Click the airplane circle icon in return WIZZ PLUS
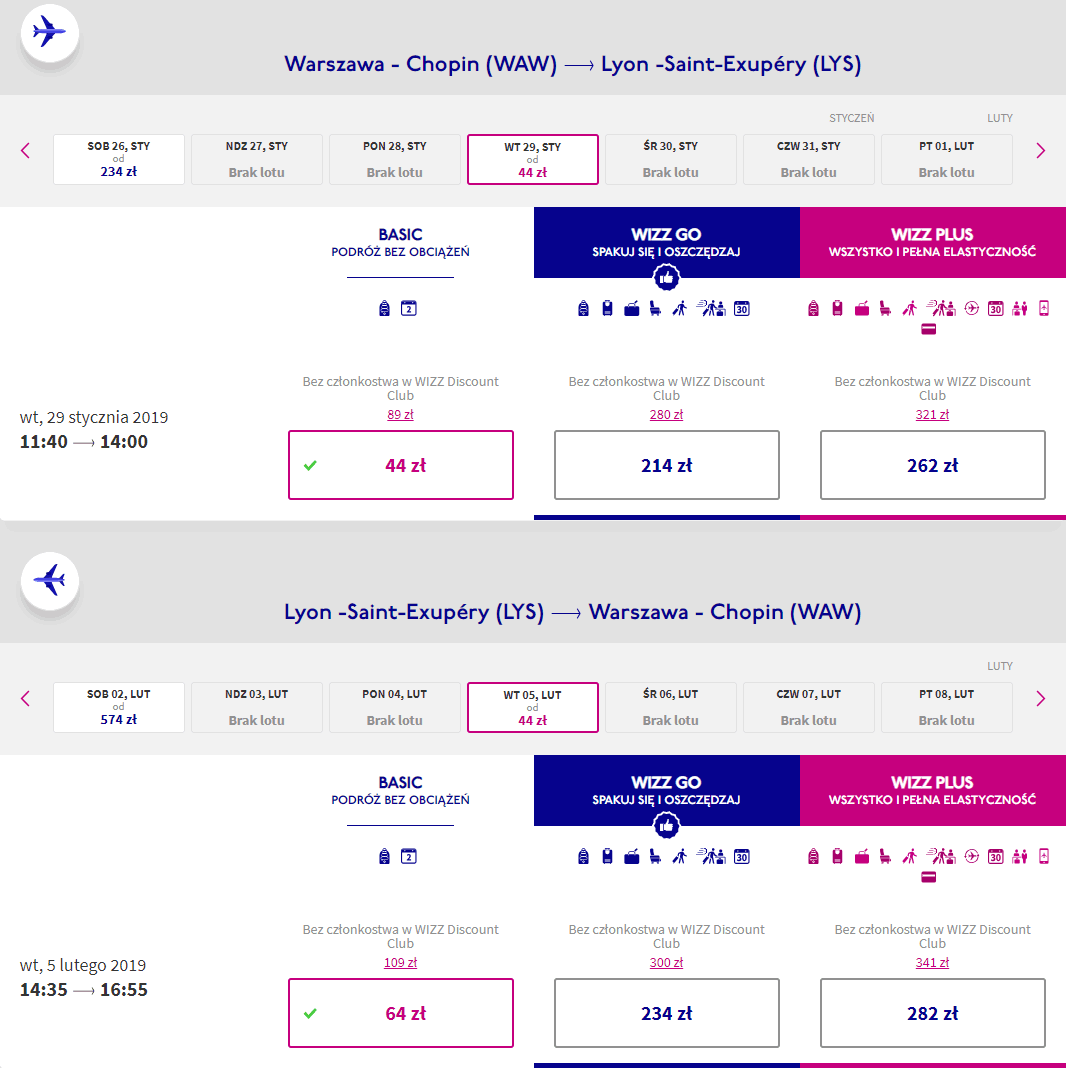Screen dimensions: 1066x1068 [973, 857]
